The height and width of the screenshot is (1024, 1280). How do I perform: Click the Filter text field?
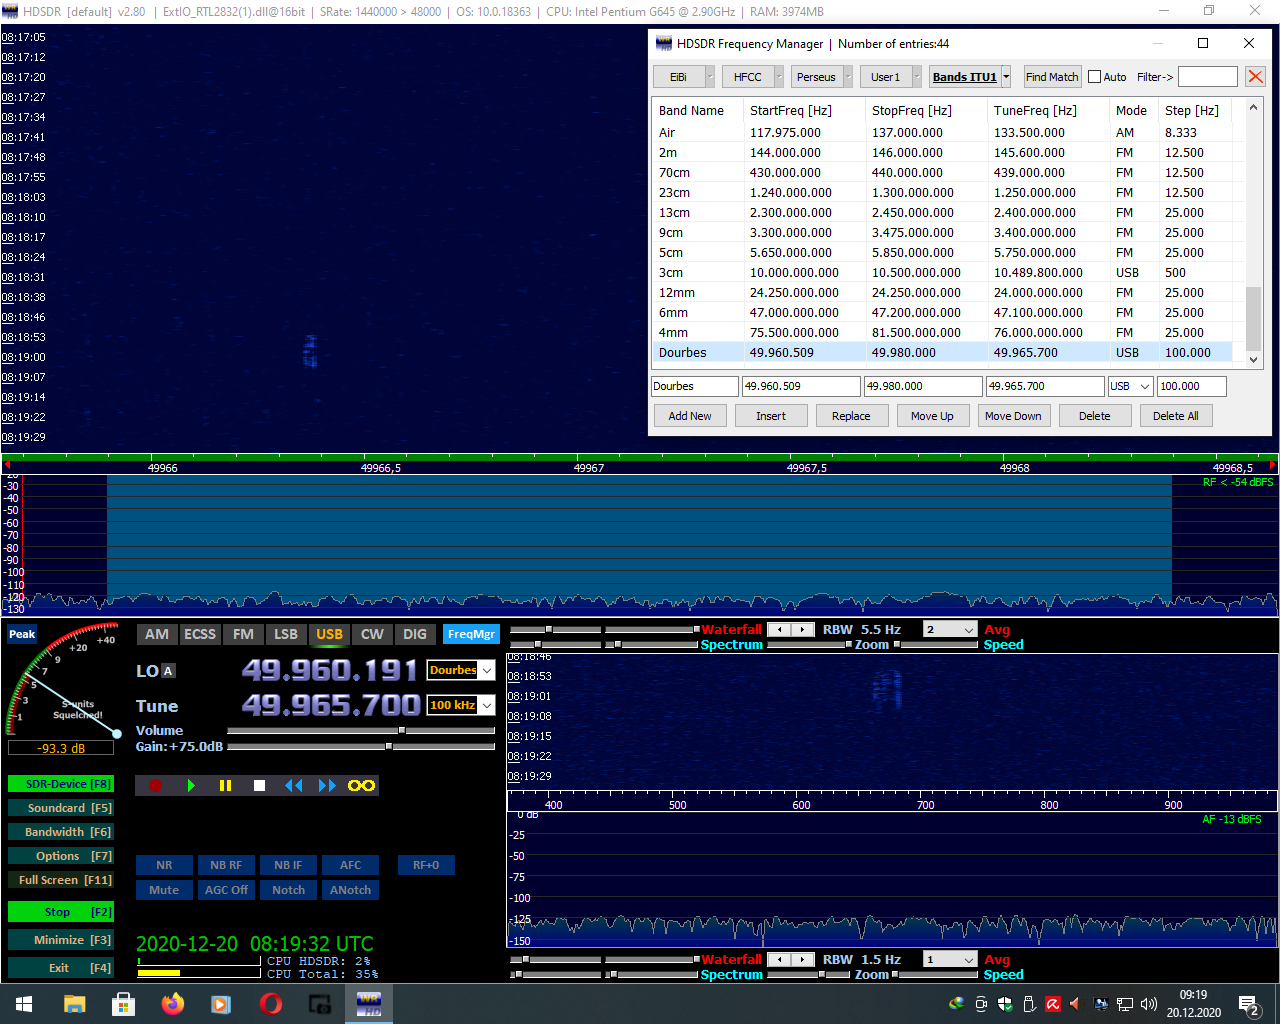point(1207,77)
